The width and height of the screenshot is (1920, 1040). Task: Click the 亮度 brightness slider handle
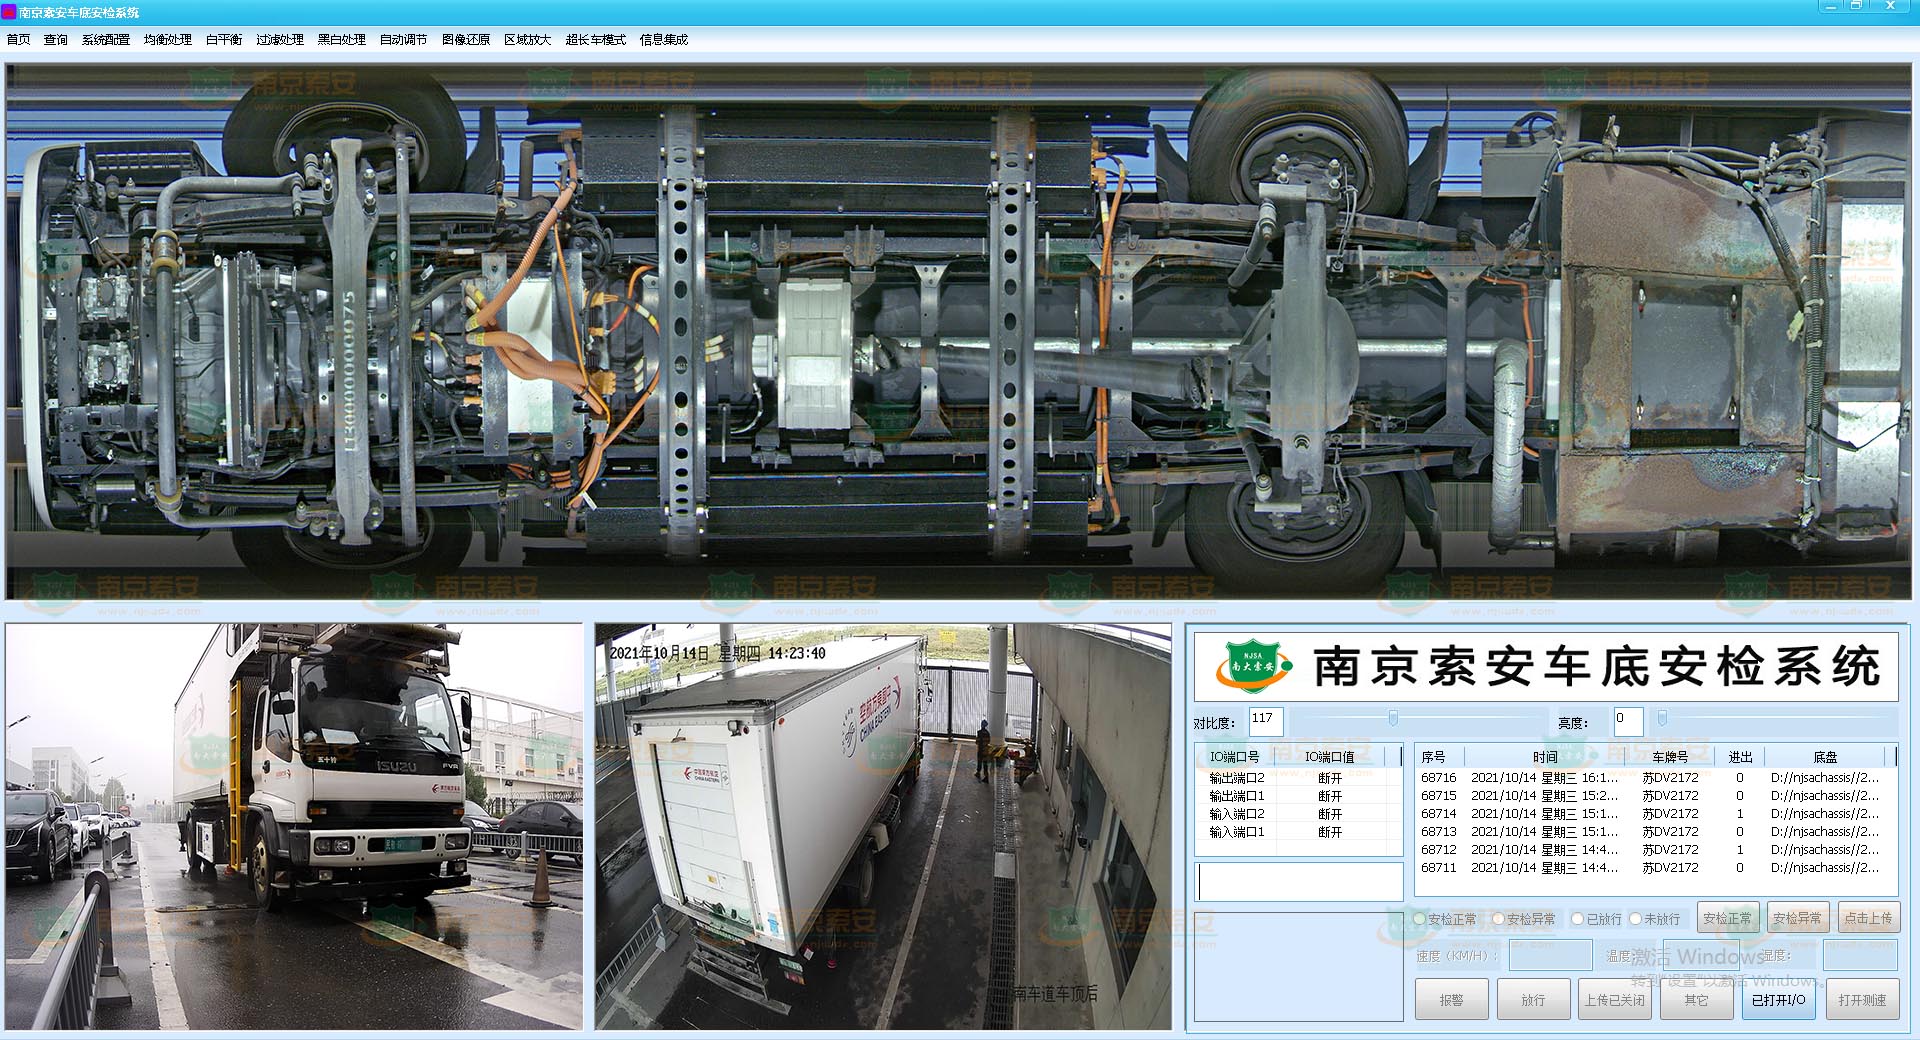point(1662,718)
